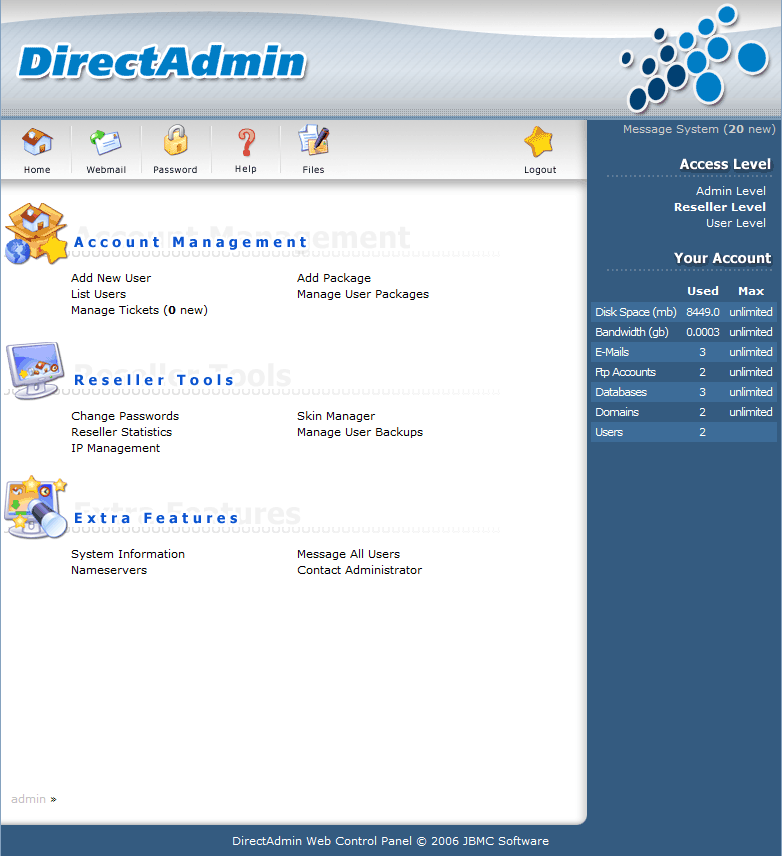Click the Help toolbar label
Screen dimensions: 782x856
tap(246, 169)
